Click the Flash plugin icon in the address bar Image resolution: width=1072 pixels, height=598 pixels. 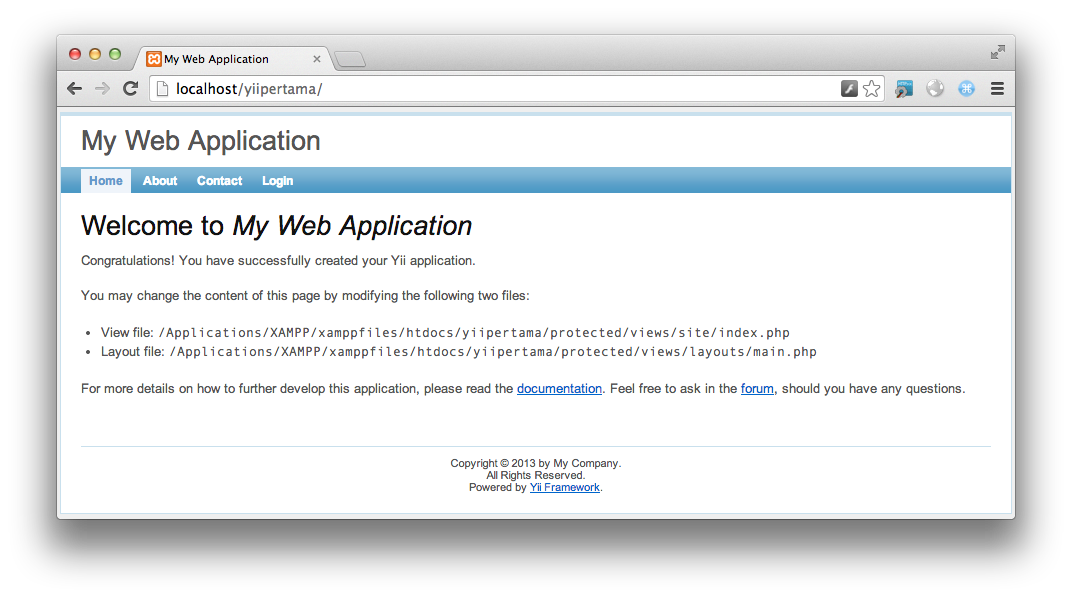pyautogui.click(x=848, y=88)
